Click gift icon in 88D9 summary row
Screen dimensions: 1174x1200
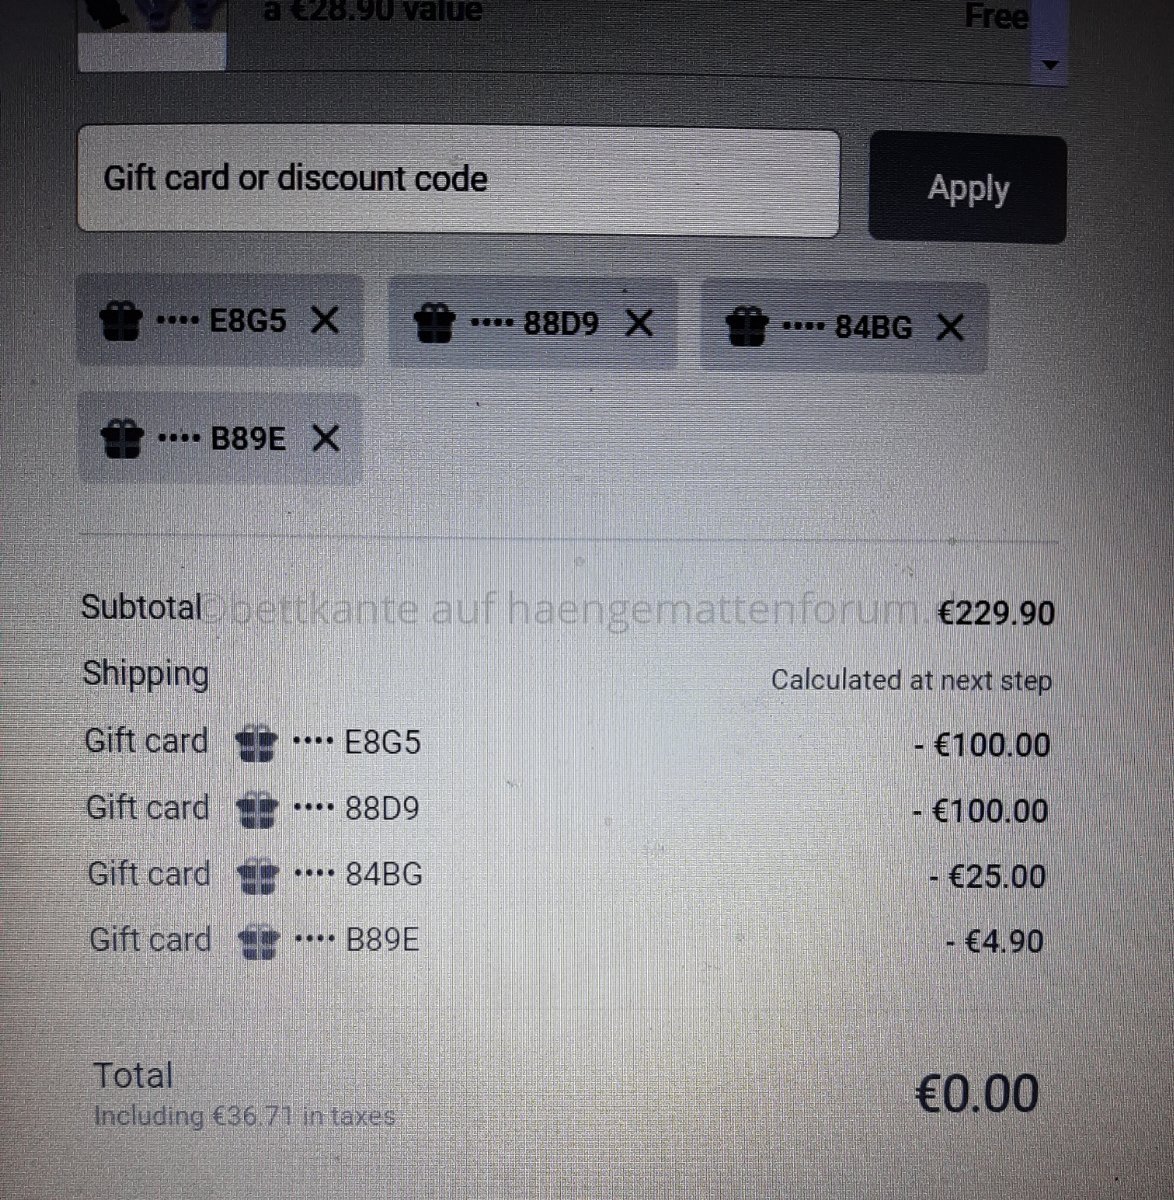(x=257, y=809)
